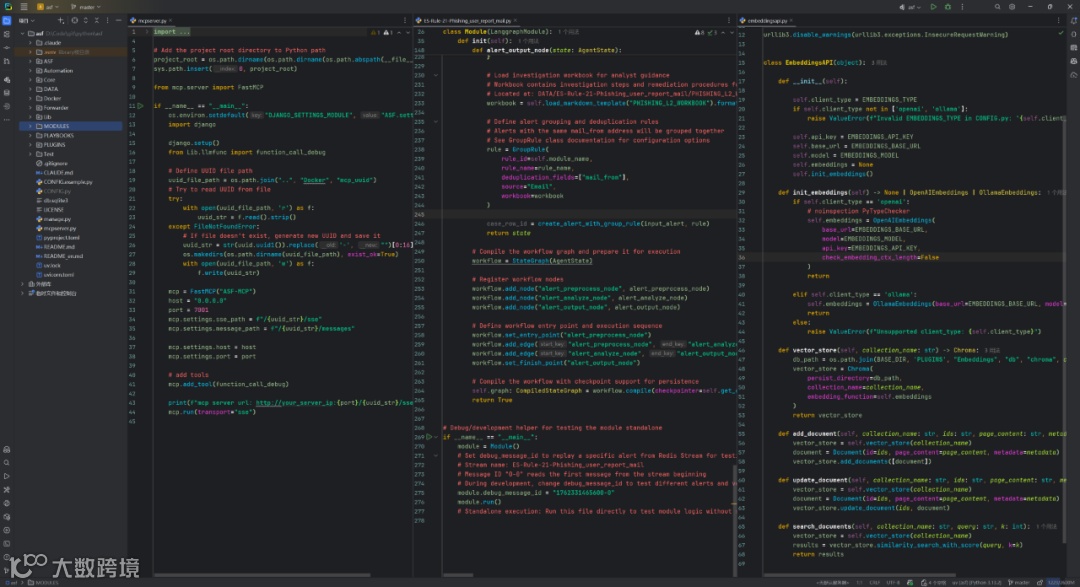Click the locate-opened-file target icon in the Project panel
This screenshot has height=587, width=1080.
coord(75,20)
